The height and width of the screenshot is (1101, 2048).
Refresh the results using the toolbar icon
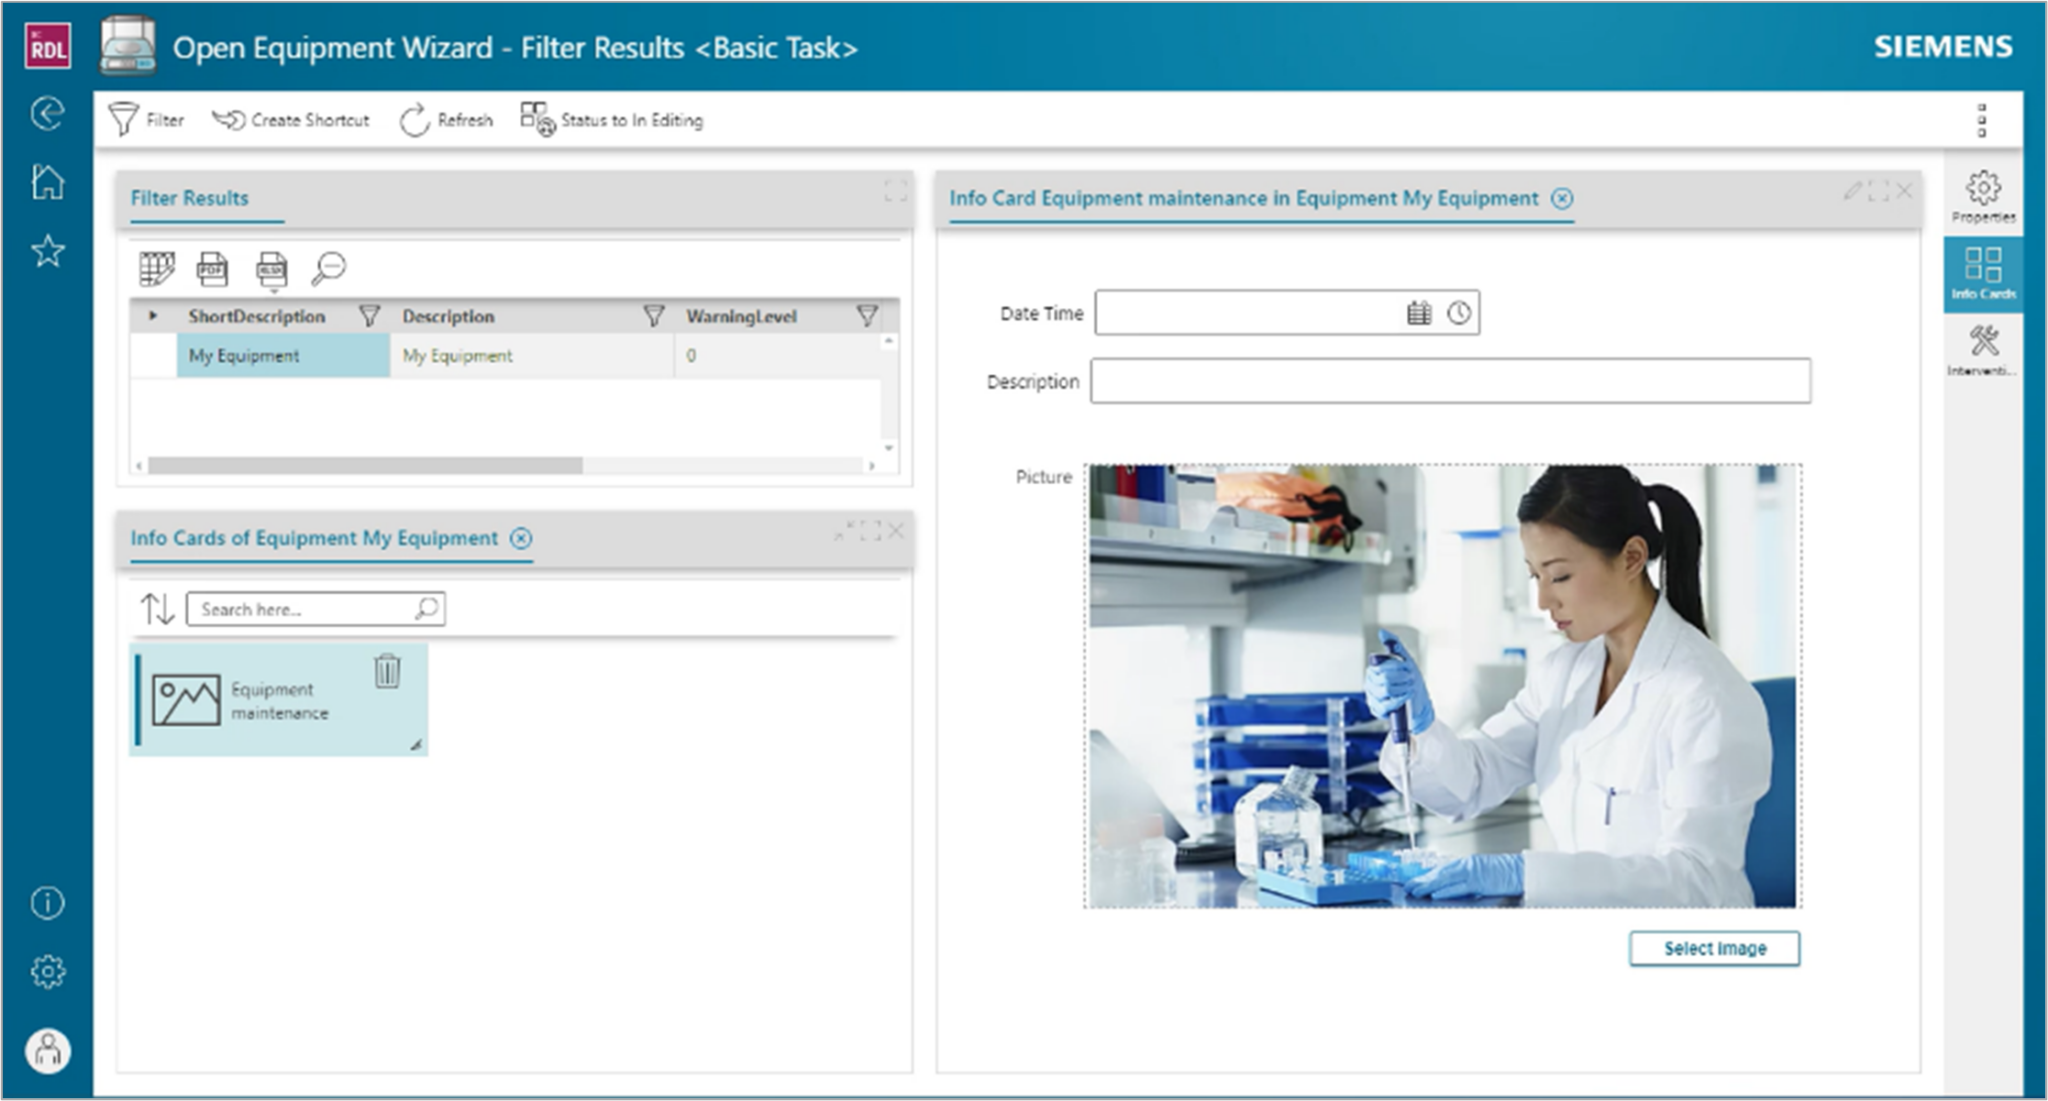pos(447,119)
